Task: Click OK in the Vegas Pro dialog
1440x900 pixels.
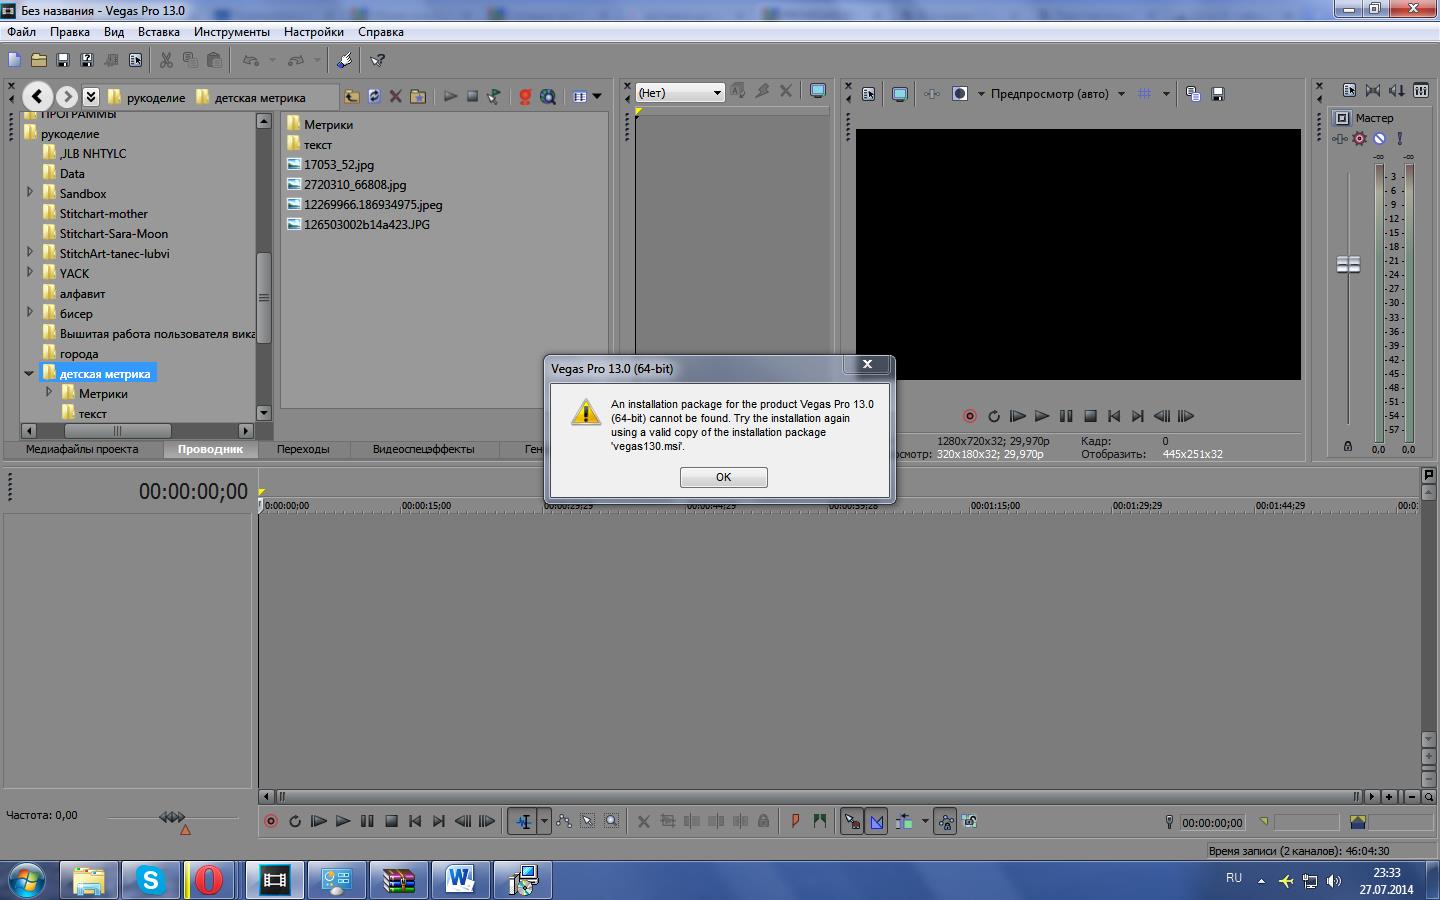Action: (724, 477)
